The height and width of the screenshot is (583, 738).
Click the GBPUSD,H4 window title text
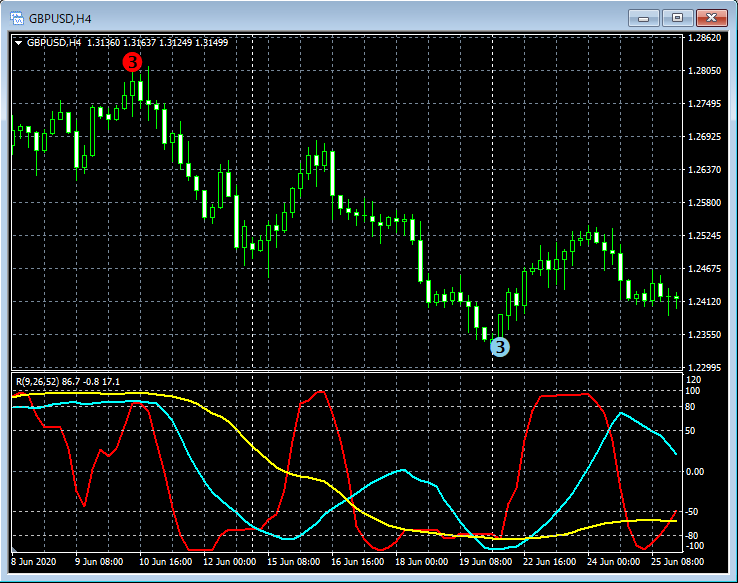60,19
